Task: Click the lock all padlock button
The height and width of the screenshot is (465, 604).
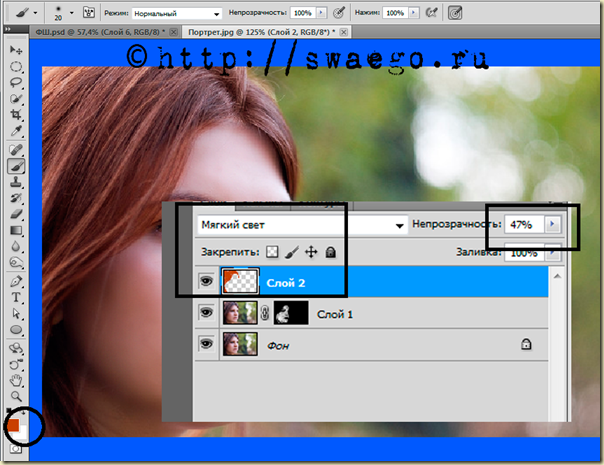Action: 331,254
